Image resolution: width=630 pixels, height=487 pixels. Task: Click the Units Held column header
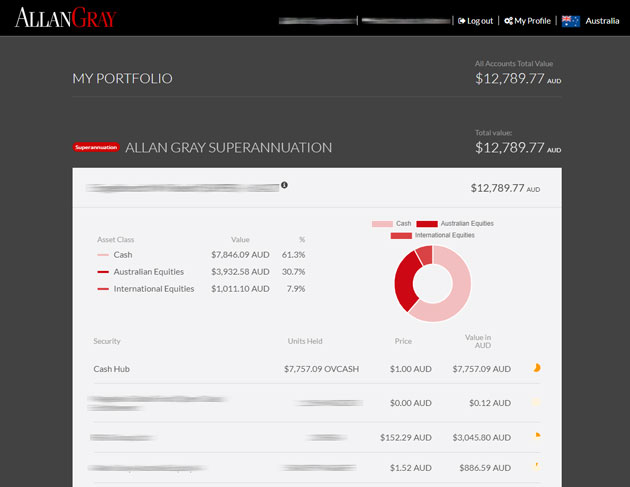point(306,341)
